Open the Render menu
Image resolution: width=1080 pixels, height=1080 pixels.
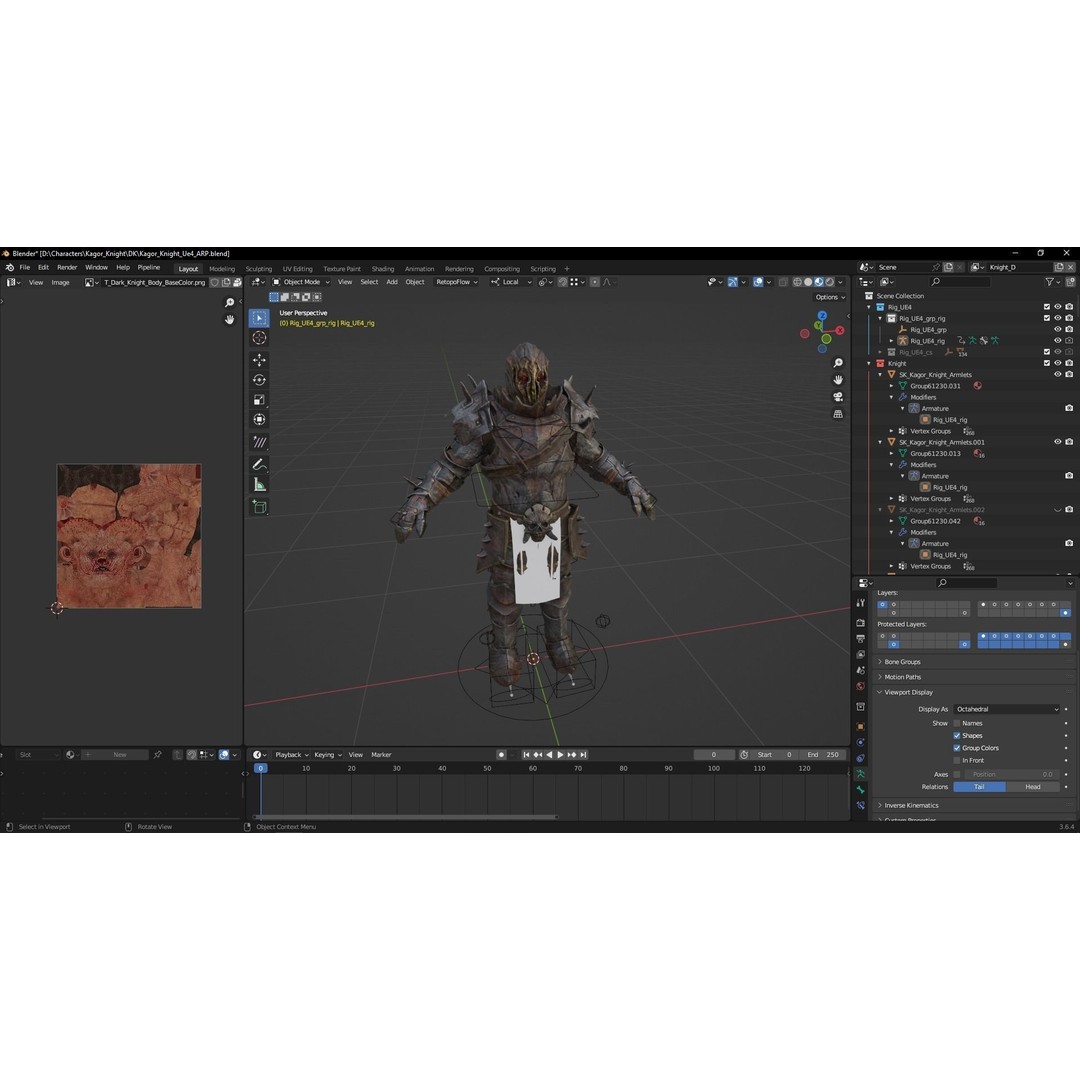(x=67, y=267)
